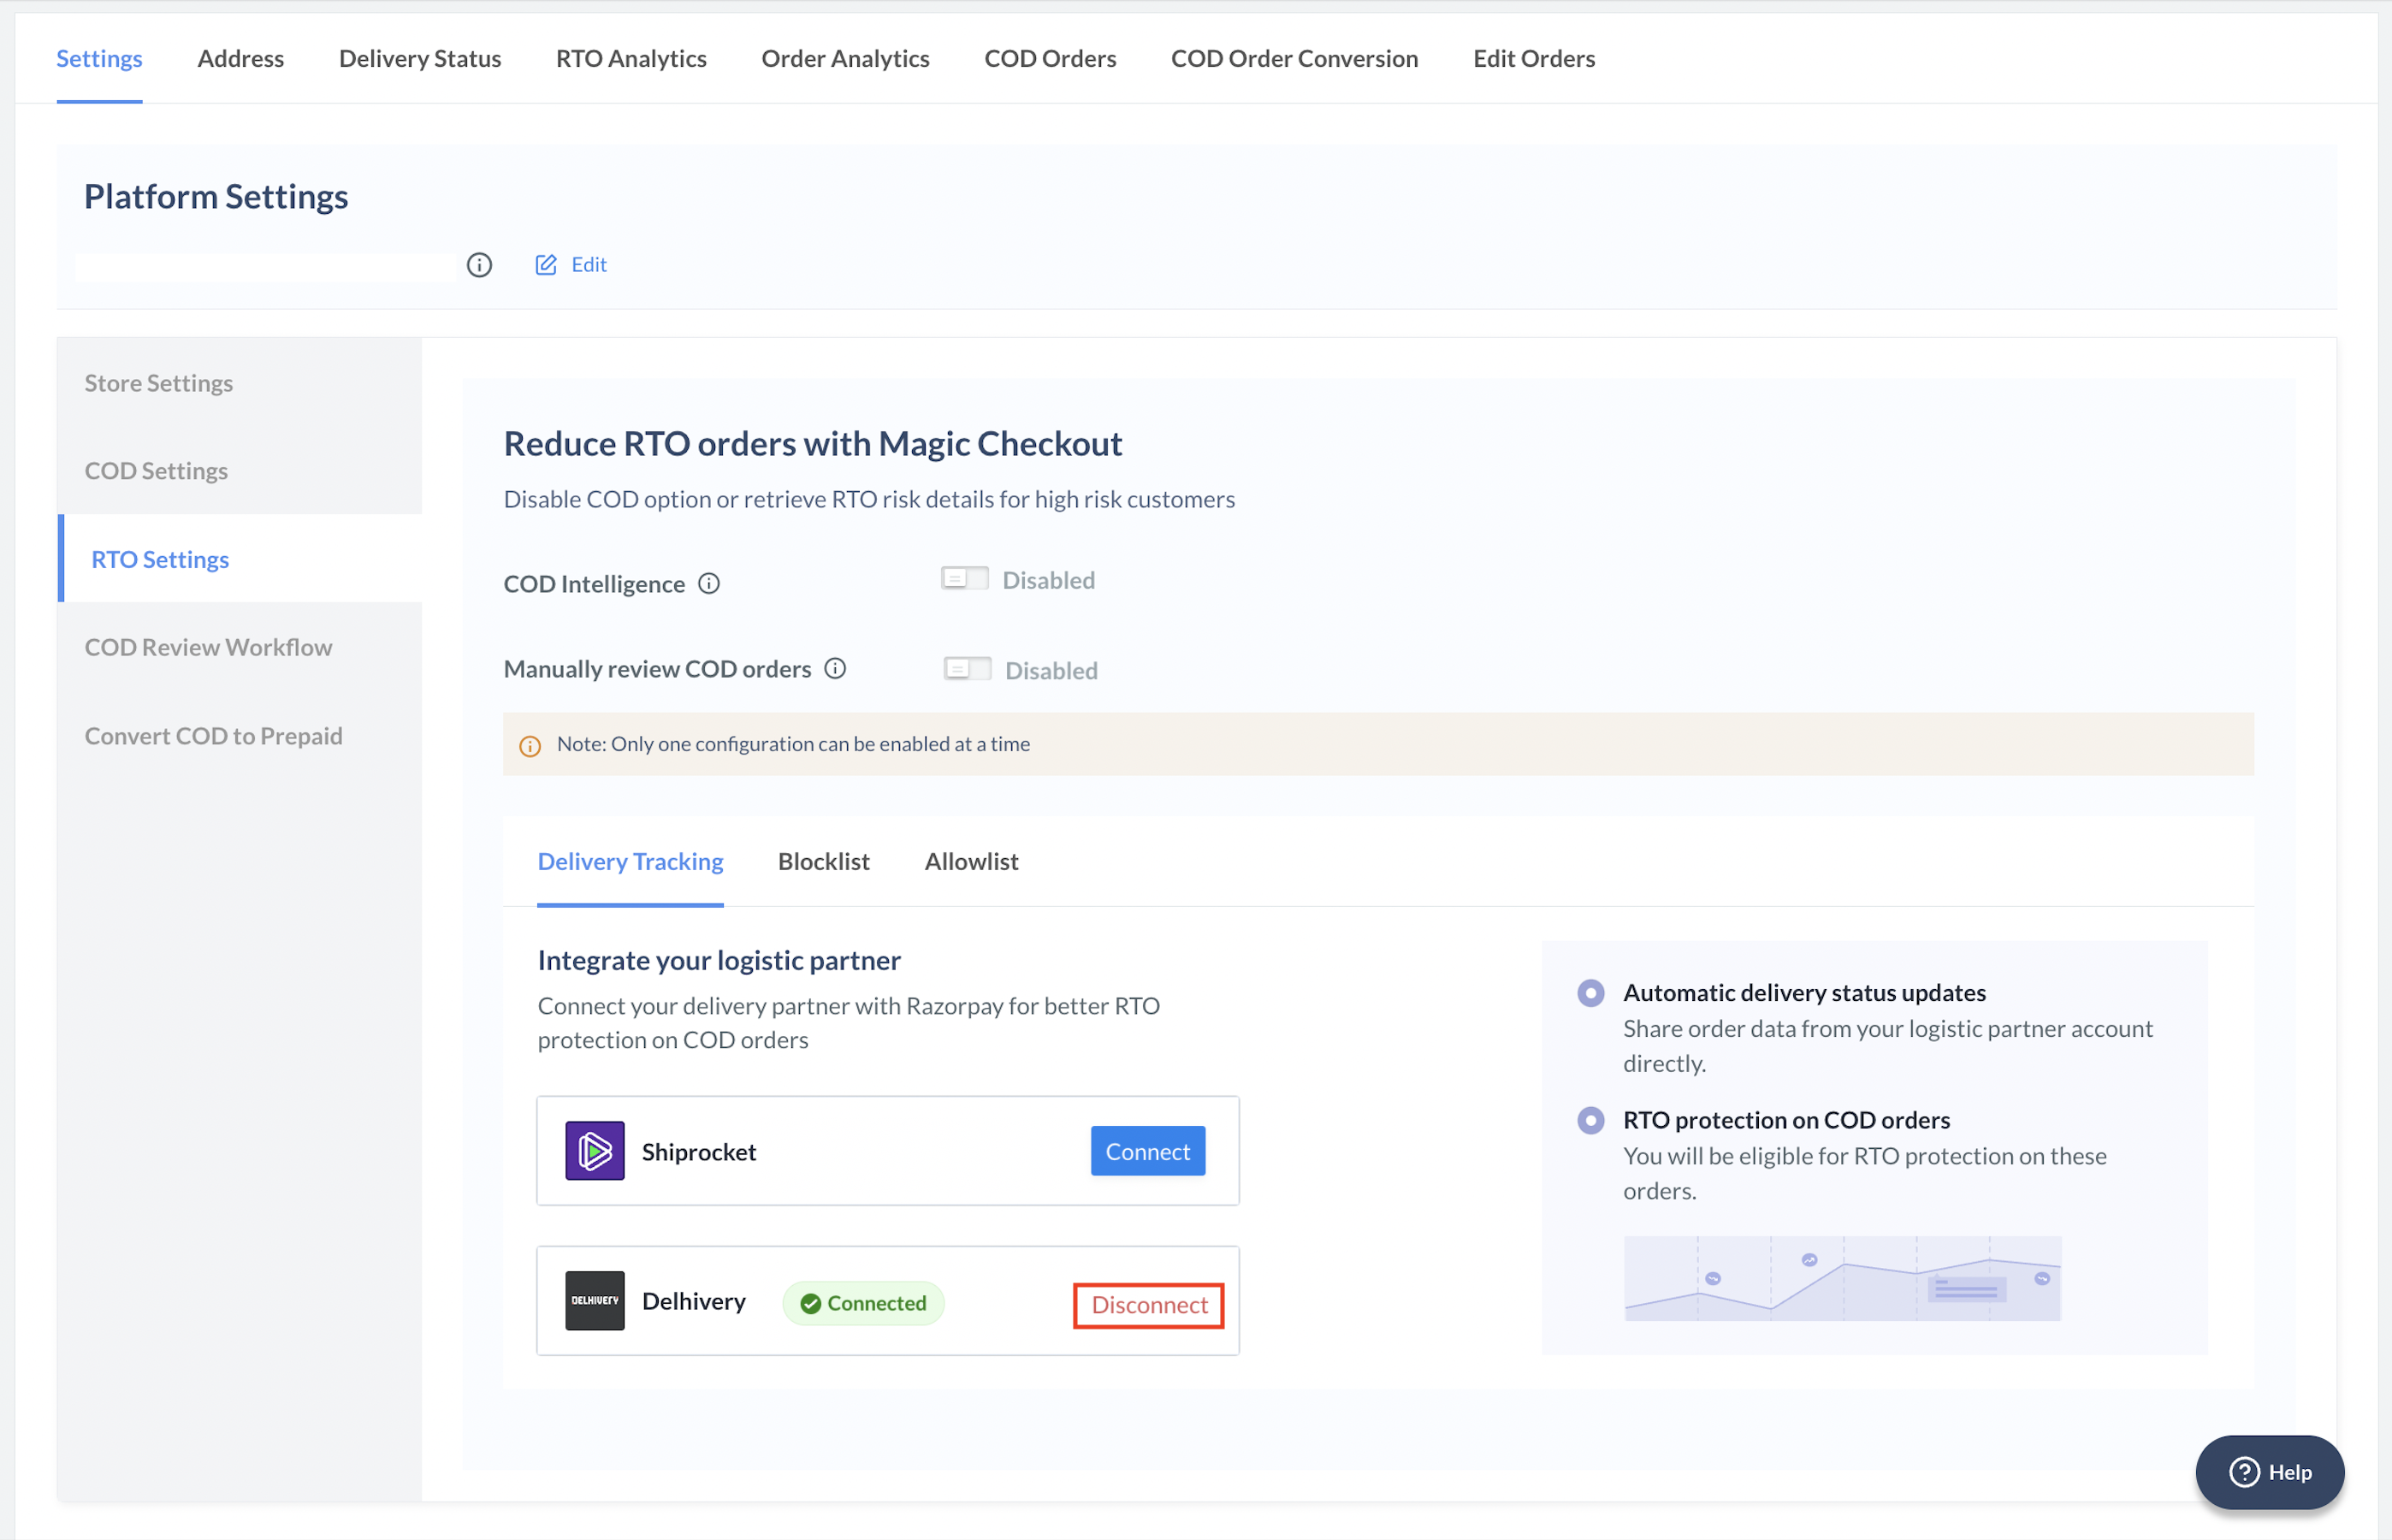This screenshot has width=2392, height=1540.
Task: Click the Disconnect button for Delhivery
Action: tap(1147, 1303)
